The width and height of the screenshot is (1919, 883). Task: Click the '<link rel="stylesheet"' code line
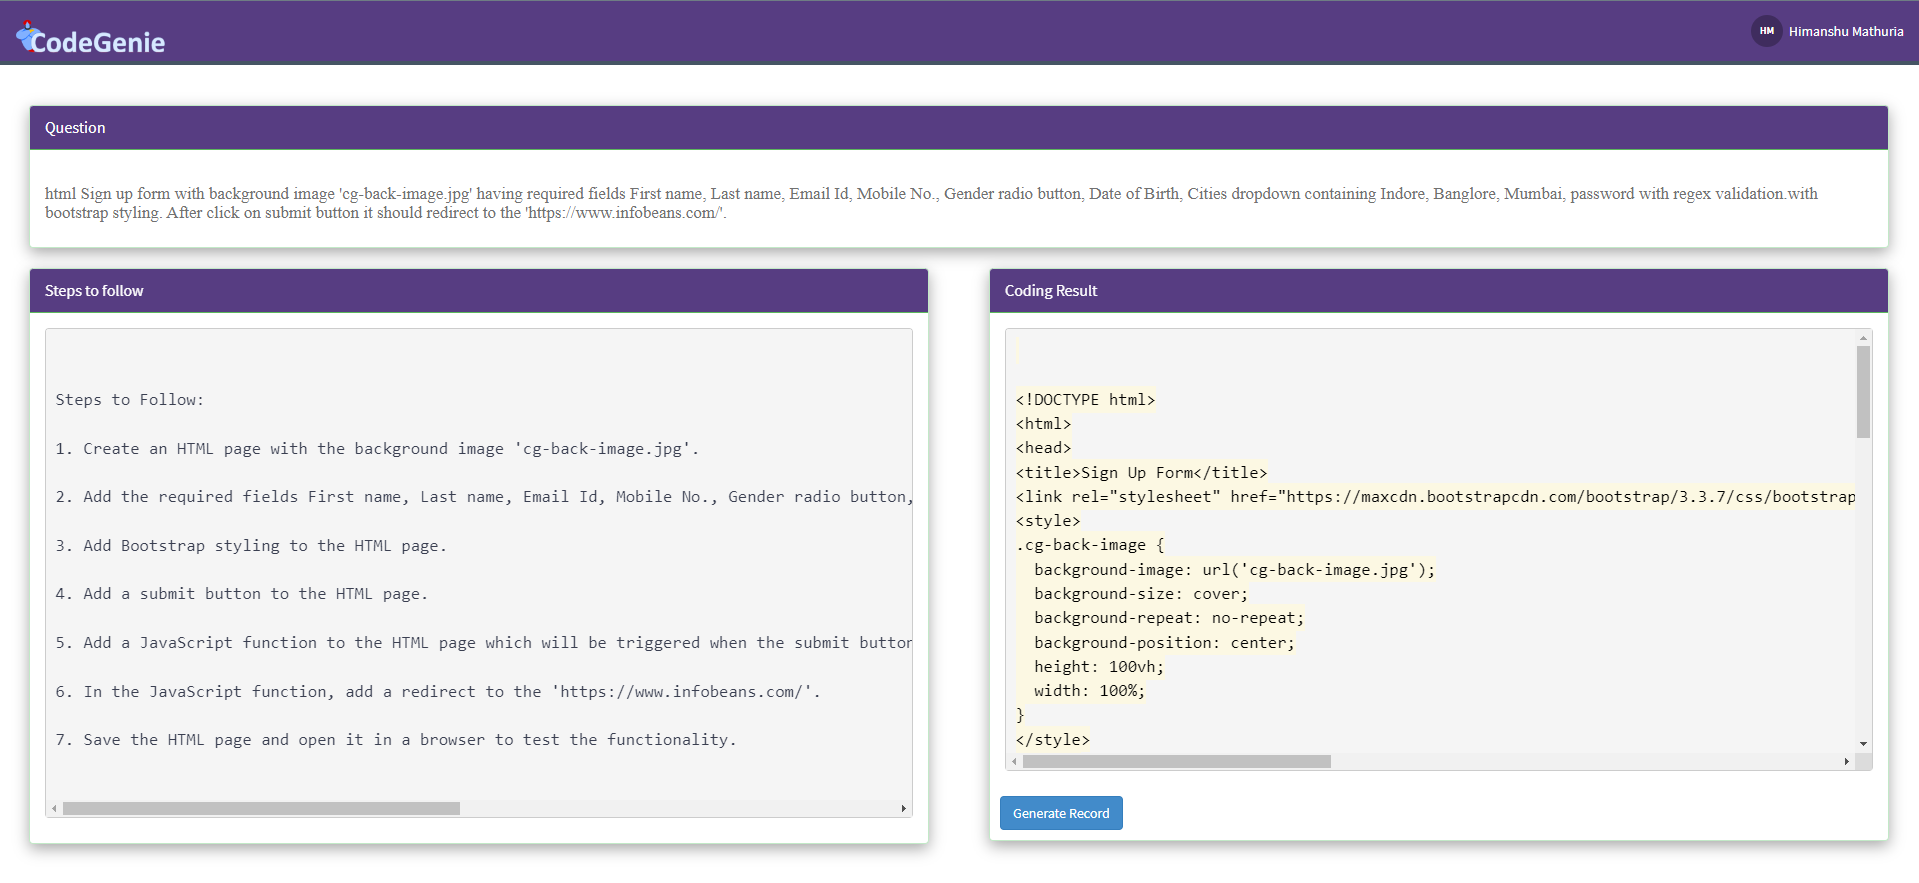point(1436,497)
